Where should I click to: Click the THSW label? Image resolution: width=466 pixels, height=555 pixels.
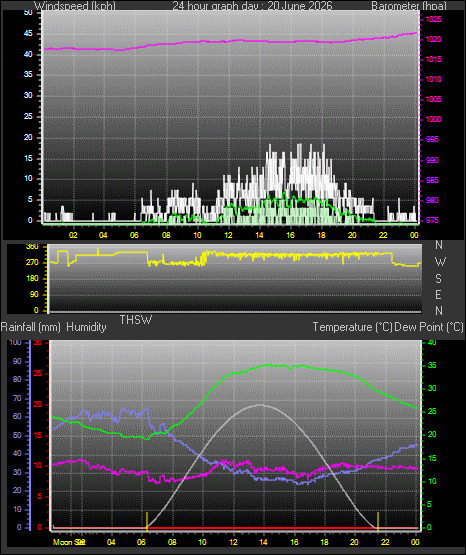136,320
